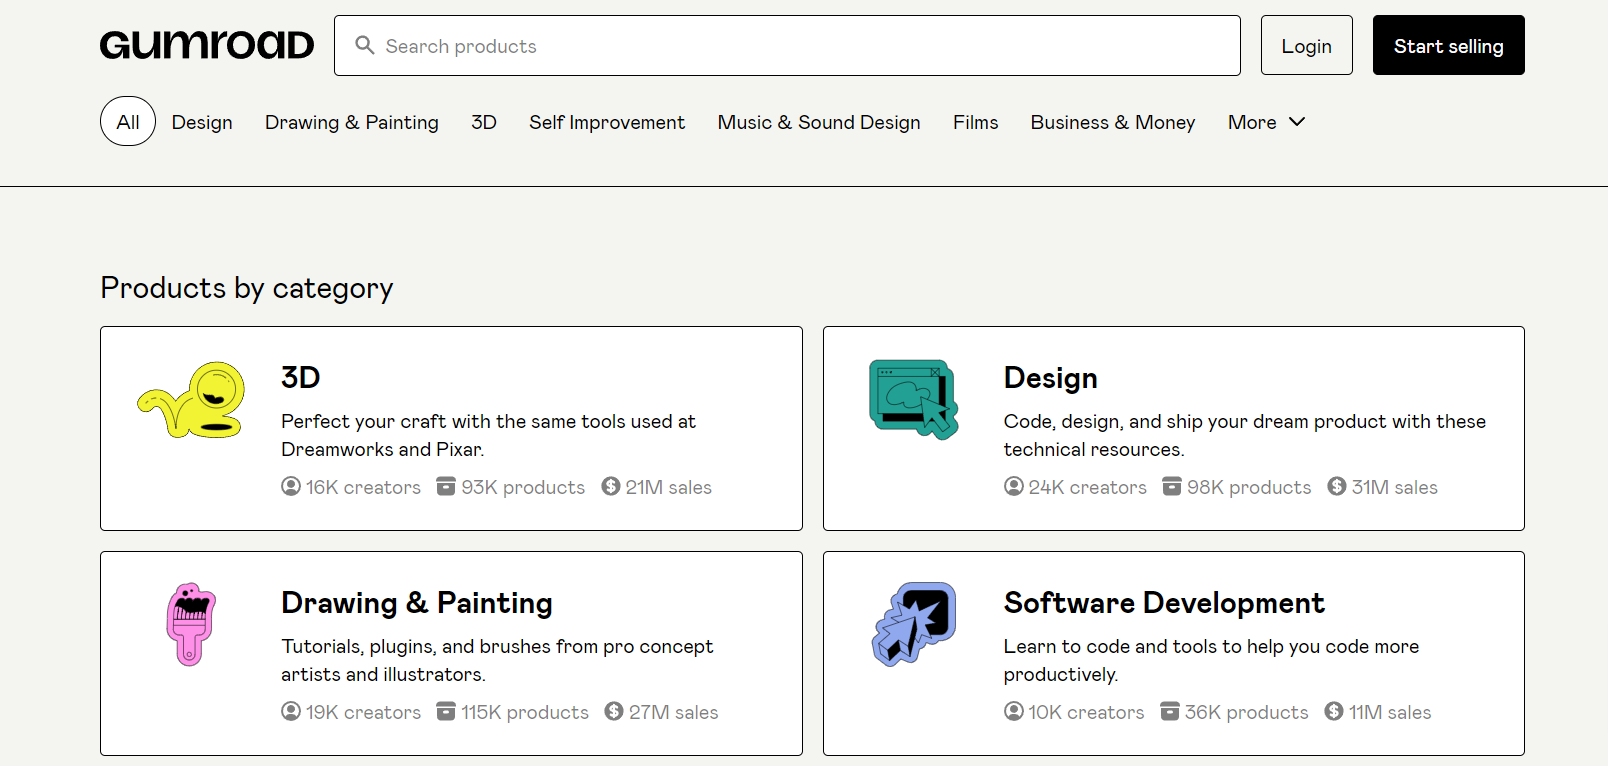Click the yellow 3D category illustration

pyautogui.click(x=192, y=400)
